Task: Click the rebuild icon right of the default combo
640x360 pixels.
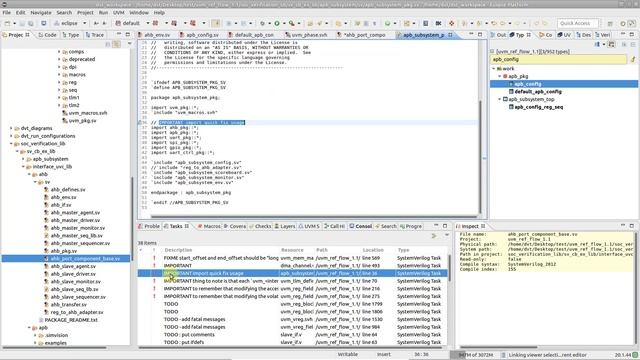Action: 156,23
